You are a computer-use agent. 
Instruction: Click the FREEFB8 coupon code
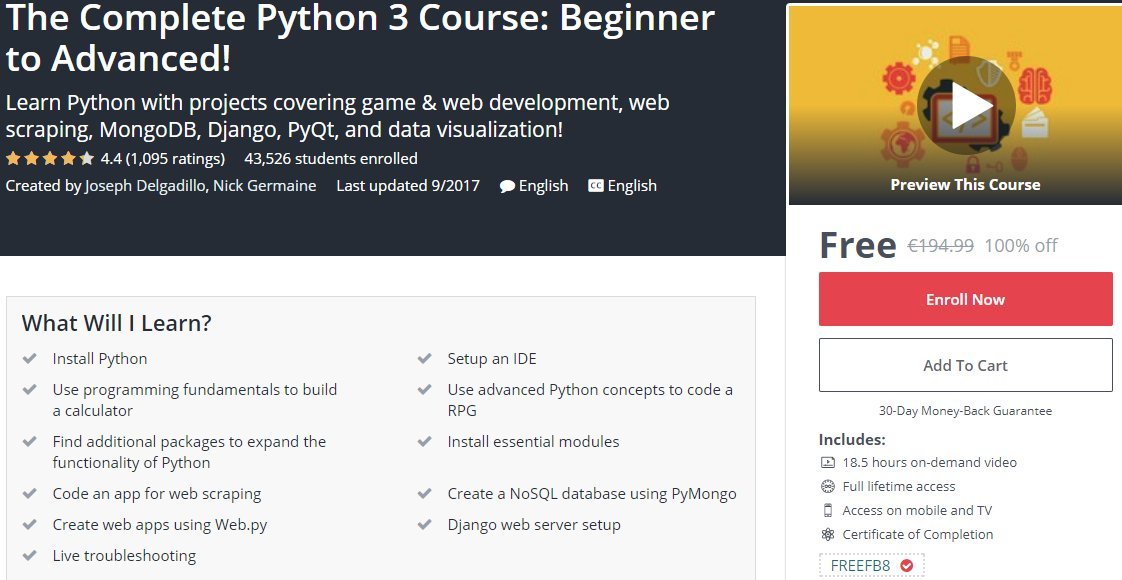(860, 566)
